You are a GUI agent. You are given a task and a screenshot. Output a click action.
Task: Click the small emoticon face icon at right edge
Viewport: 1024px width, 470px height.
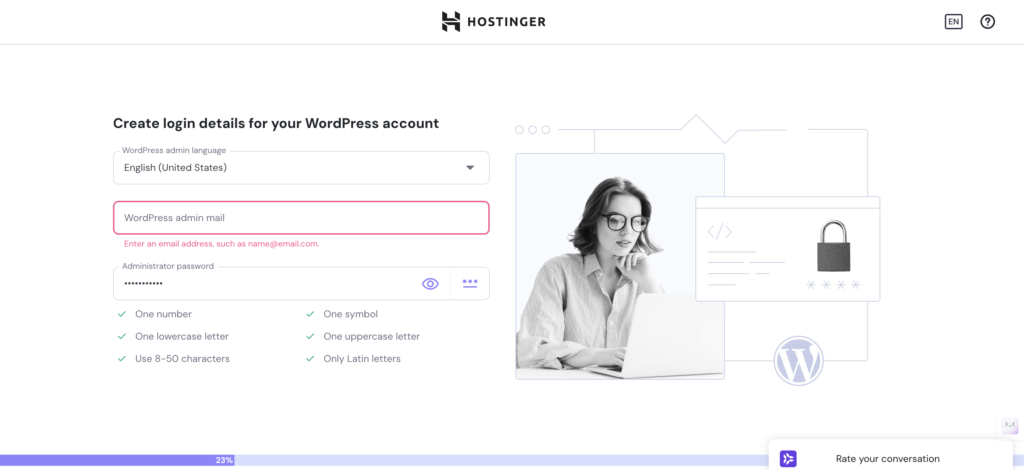1009,426
